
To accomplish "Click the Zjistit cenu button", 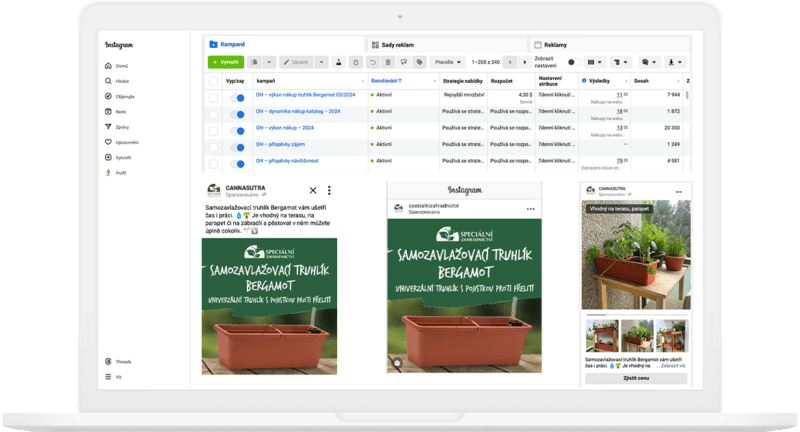I will point(635,378).
